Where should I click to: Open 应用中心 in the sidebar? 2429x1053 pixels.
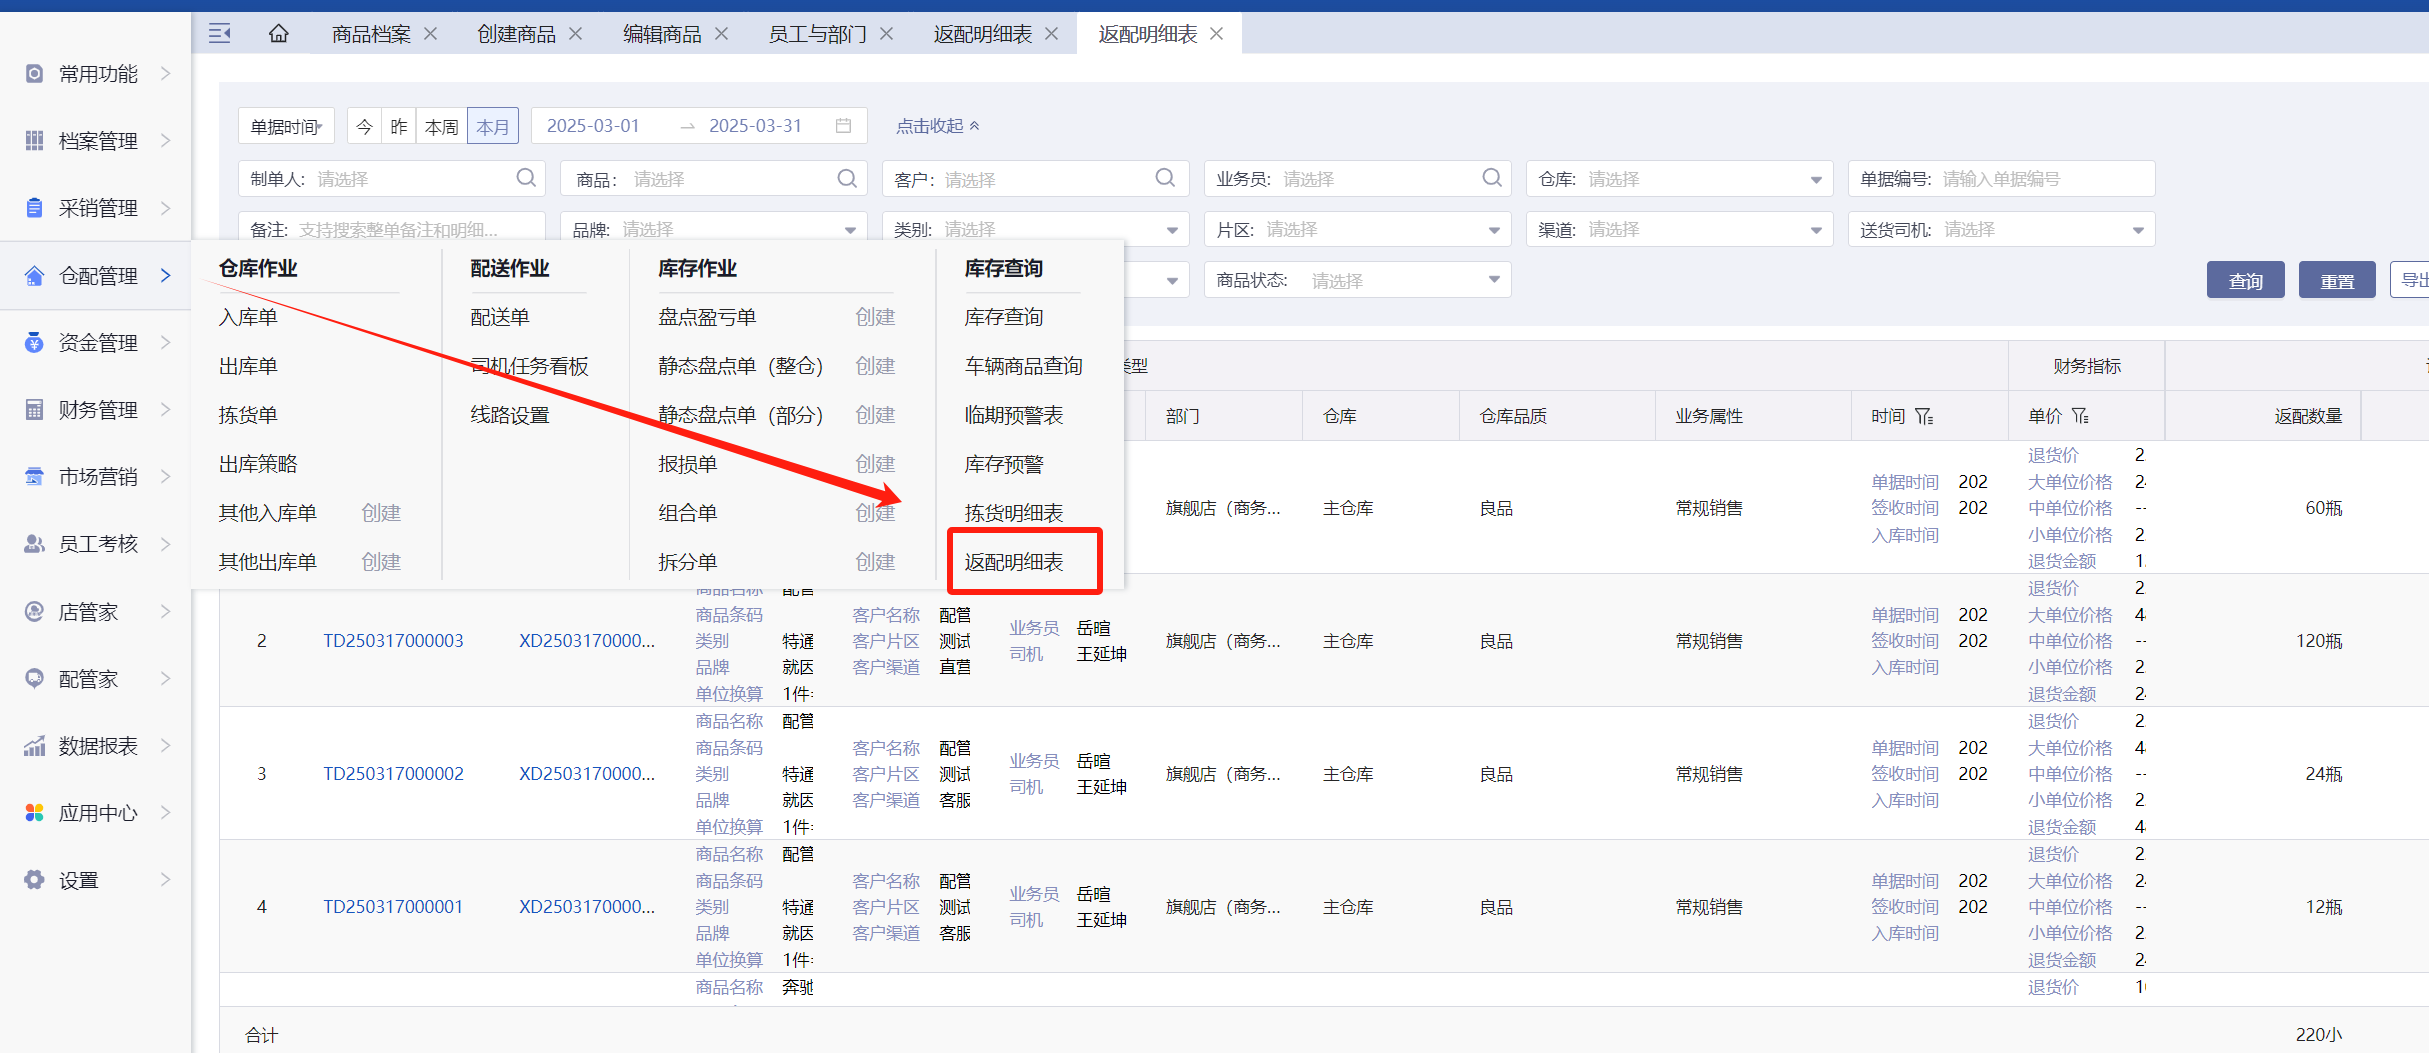pos(97,813)
